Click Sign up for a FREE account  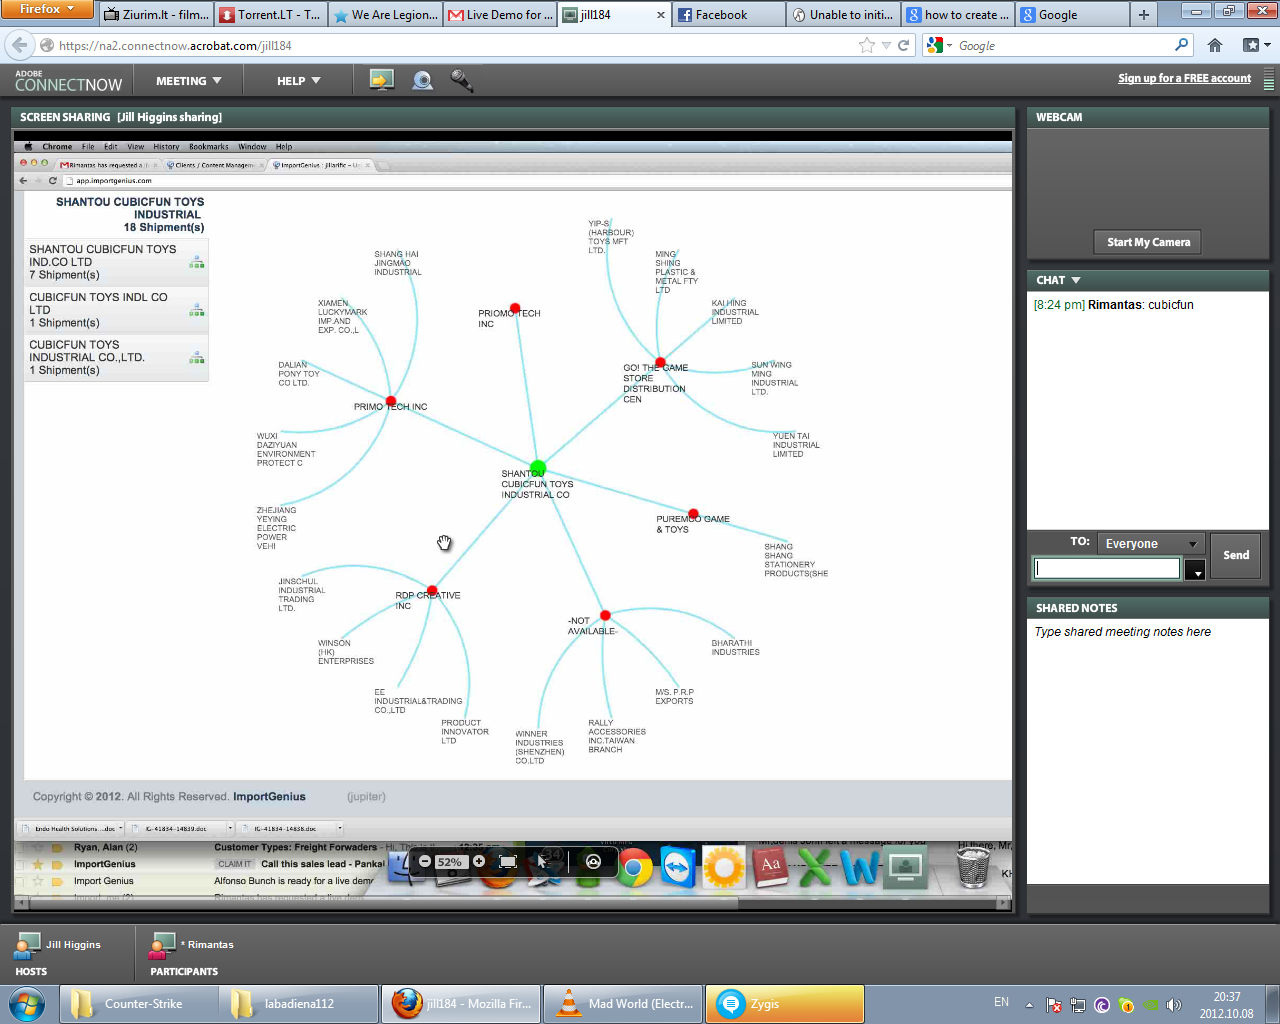[x=1184, y=78]
